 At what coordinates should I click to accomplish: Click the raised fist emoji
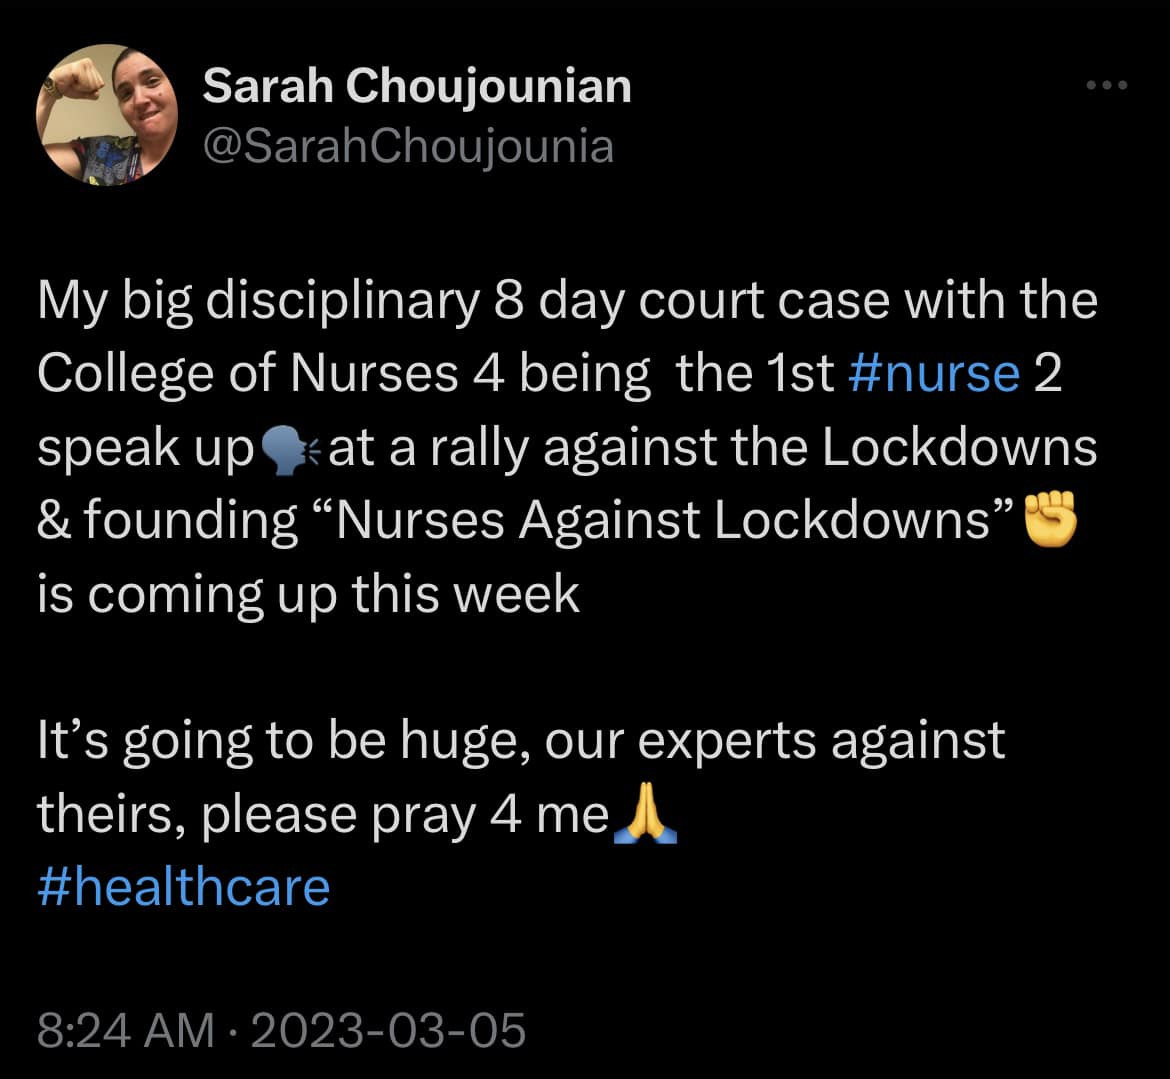[1047, 521]
